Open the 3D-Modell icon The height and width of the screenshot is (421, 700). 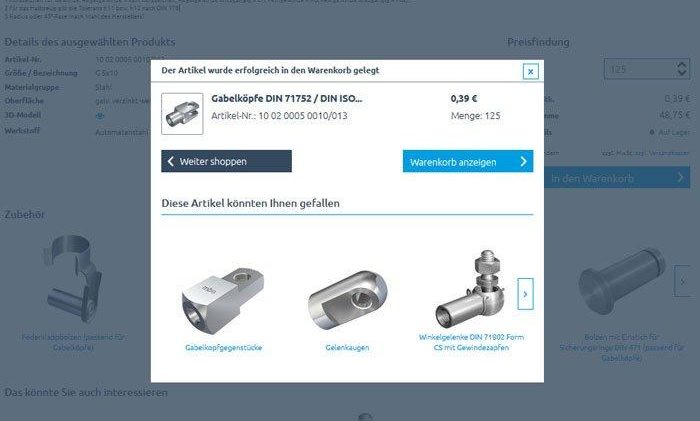coord(100,116)
